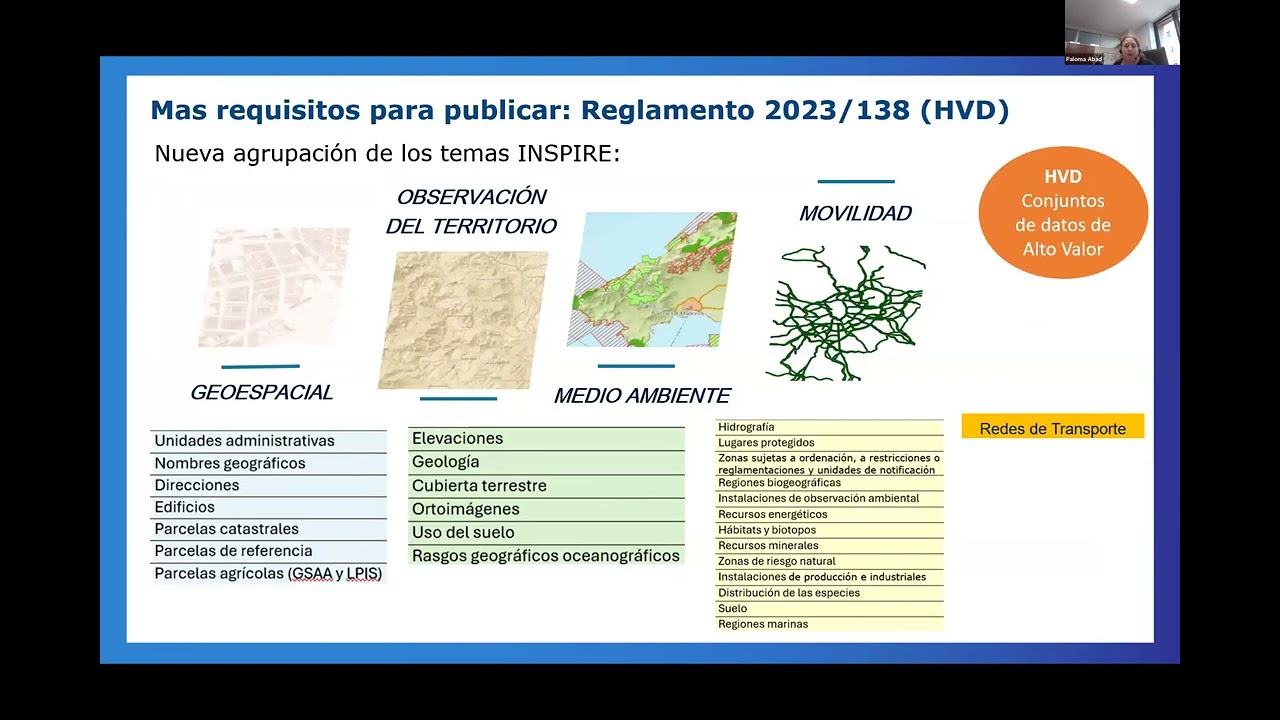
Task: Select the 'Recursos minerales' row
Action: click(x=829, y=546)
